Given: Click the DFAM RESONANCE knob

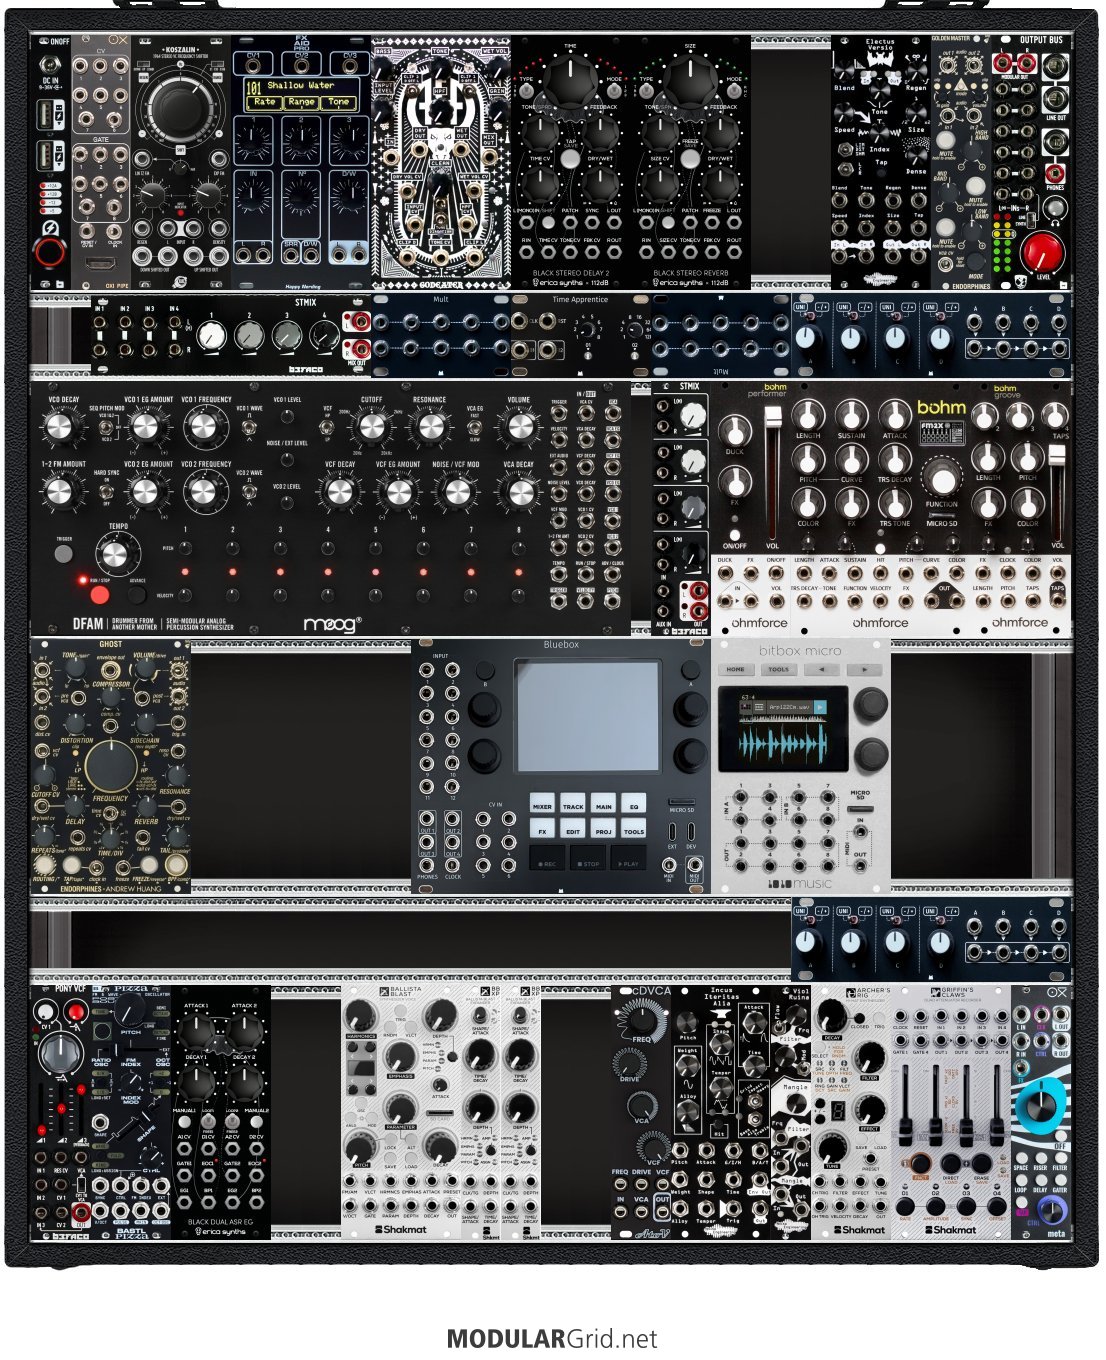Looking at the screenshot, I should point(430,428).
